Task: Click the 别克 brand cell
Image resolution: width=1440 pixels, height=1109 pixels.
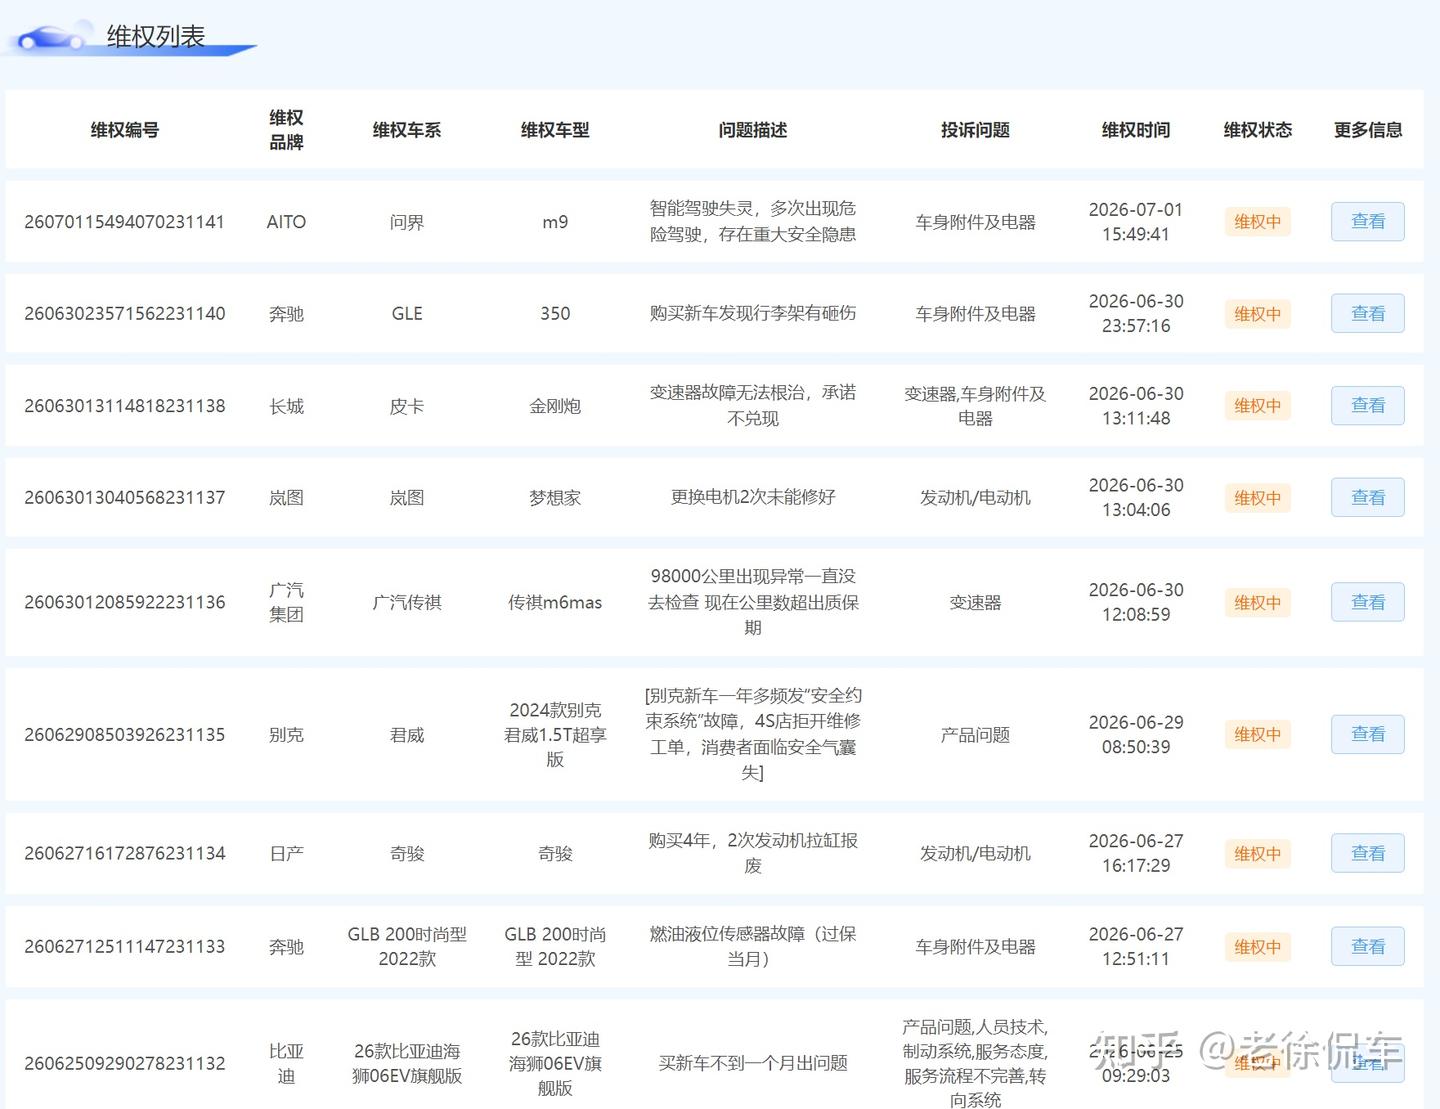Action: [x=286, y=735]
